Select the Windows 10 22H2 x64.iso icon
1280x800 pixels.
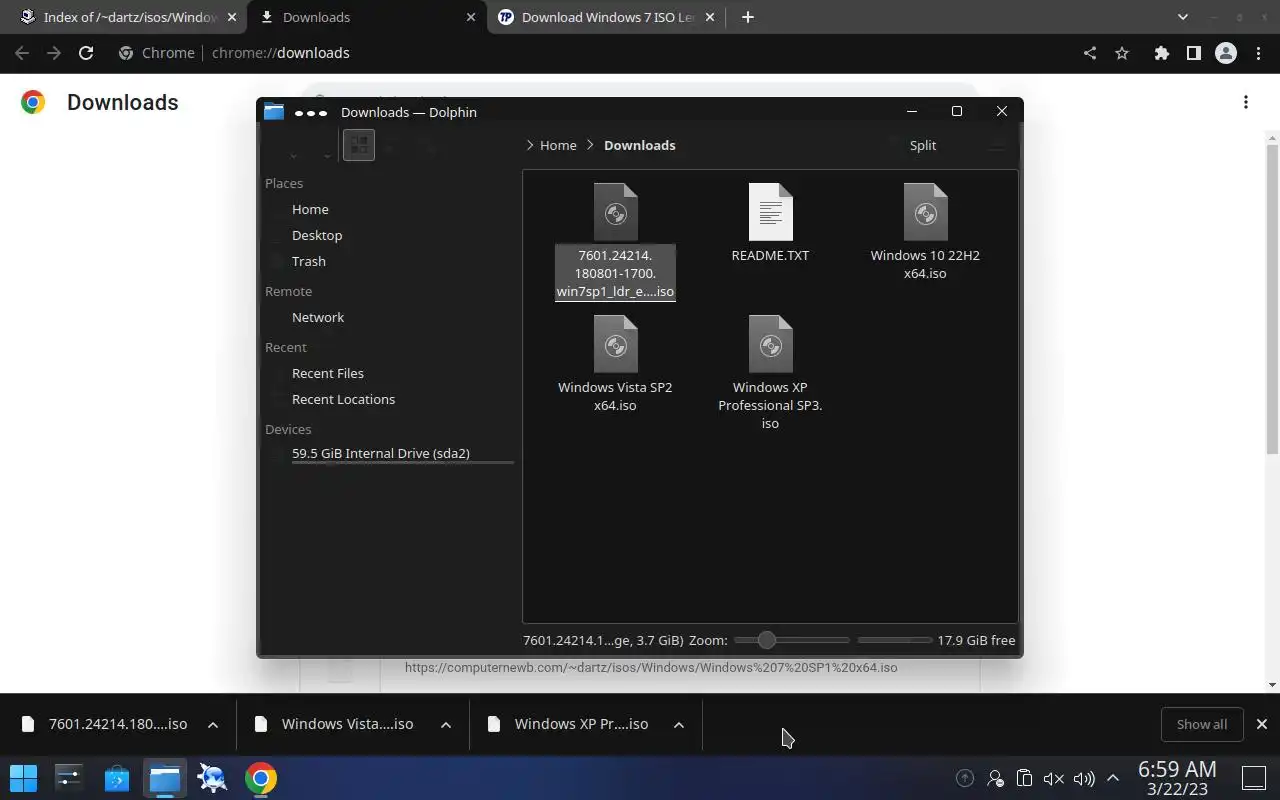click(925, 211)
